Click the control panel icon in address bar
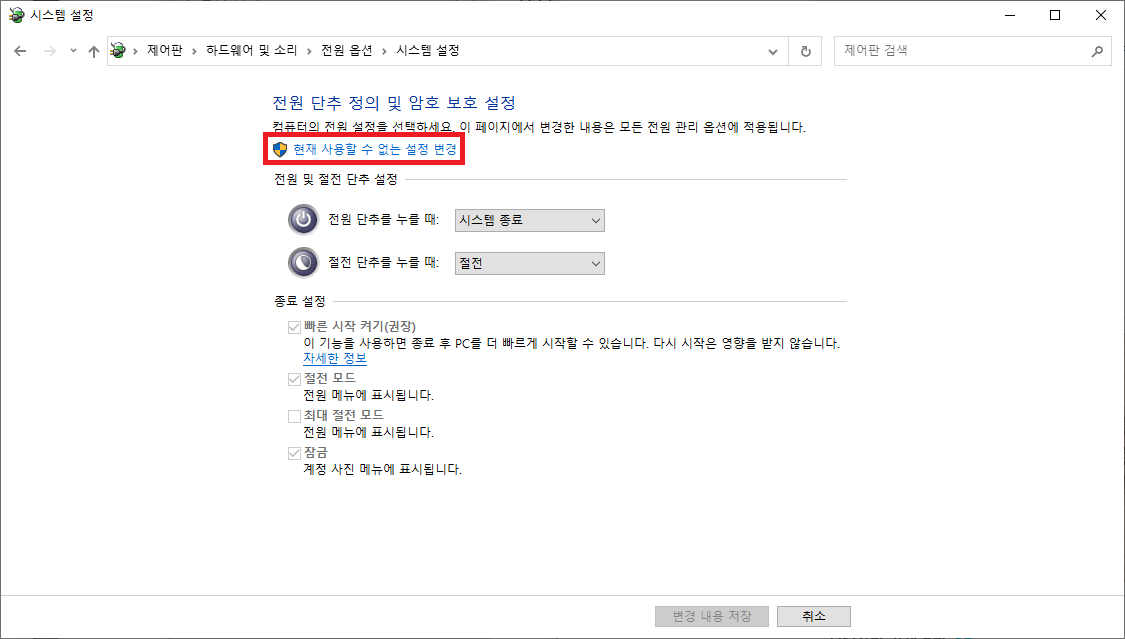1125x639 pixels. click(x=118, y=51)
